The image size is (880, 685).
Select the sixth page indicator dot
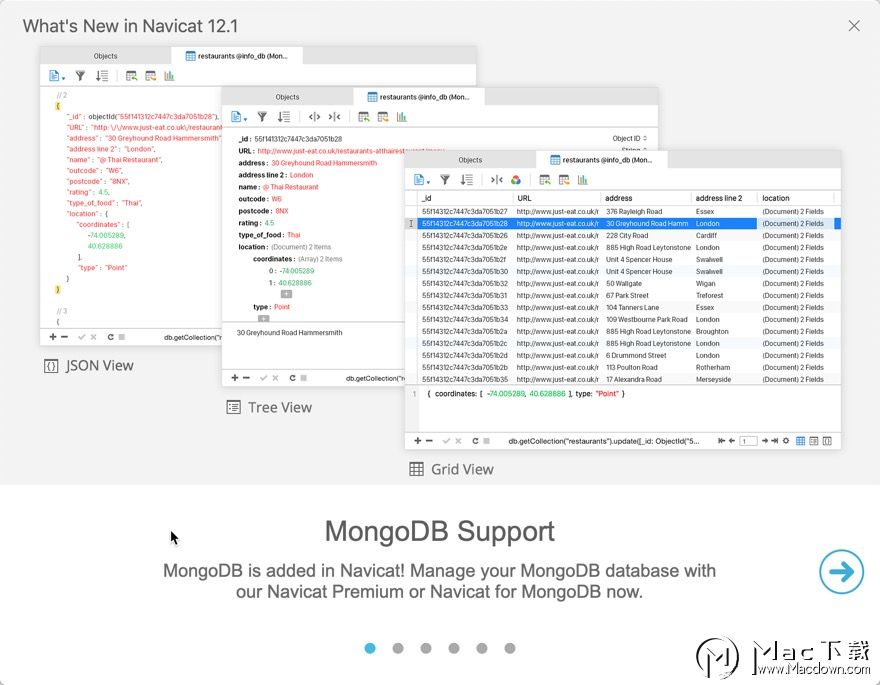(x=510, y=648)
